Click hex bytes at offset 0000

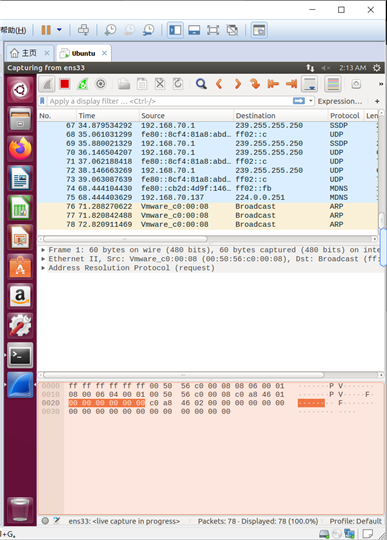(176, 386)
